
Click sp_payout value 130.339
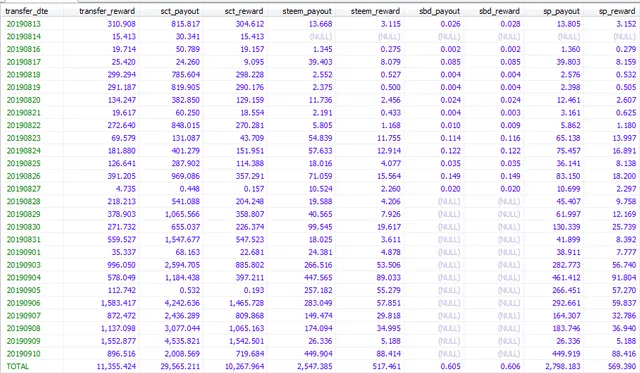coord(567,226)
